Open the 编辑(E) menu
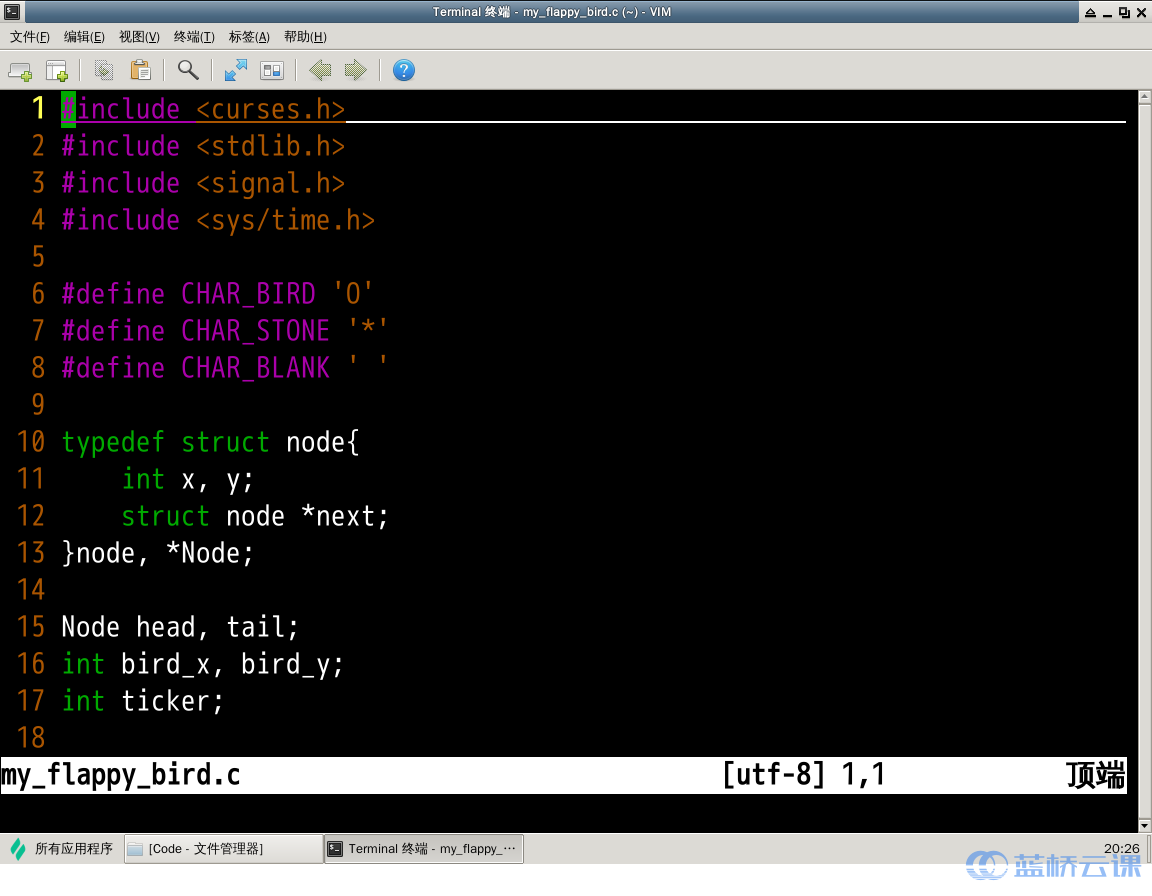1152x896 pixels. [x=84, y=37]
